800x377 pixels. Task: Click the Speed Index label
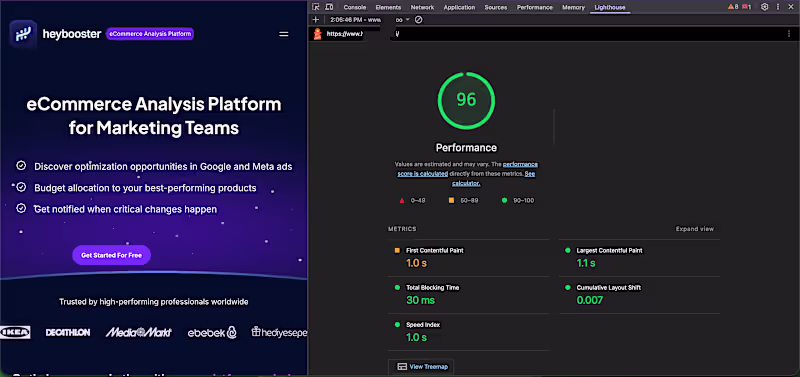tap(423, 324)
